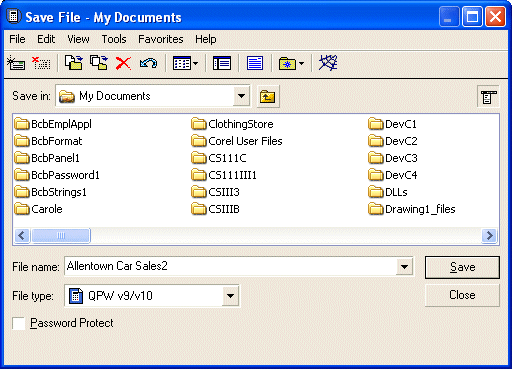
Task: Click the application icon in title bar
Action: click(x=14, y=16)
